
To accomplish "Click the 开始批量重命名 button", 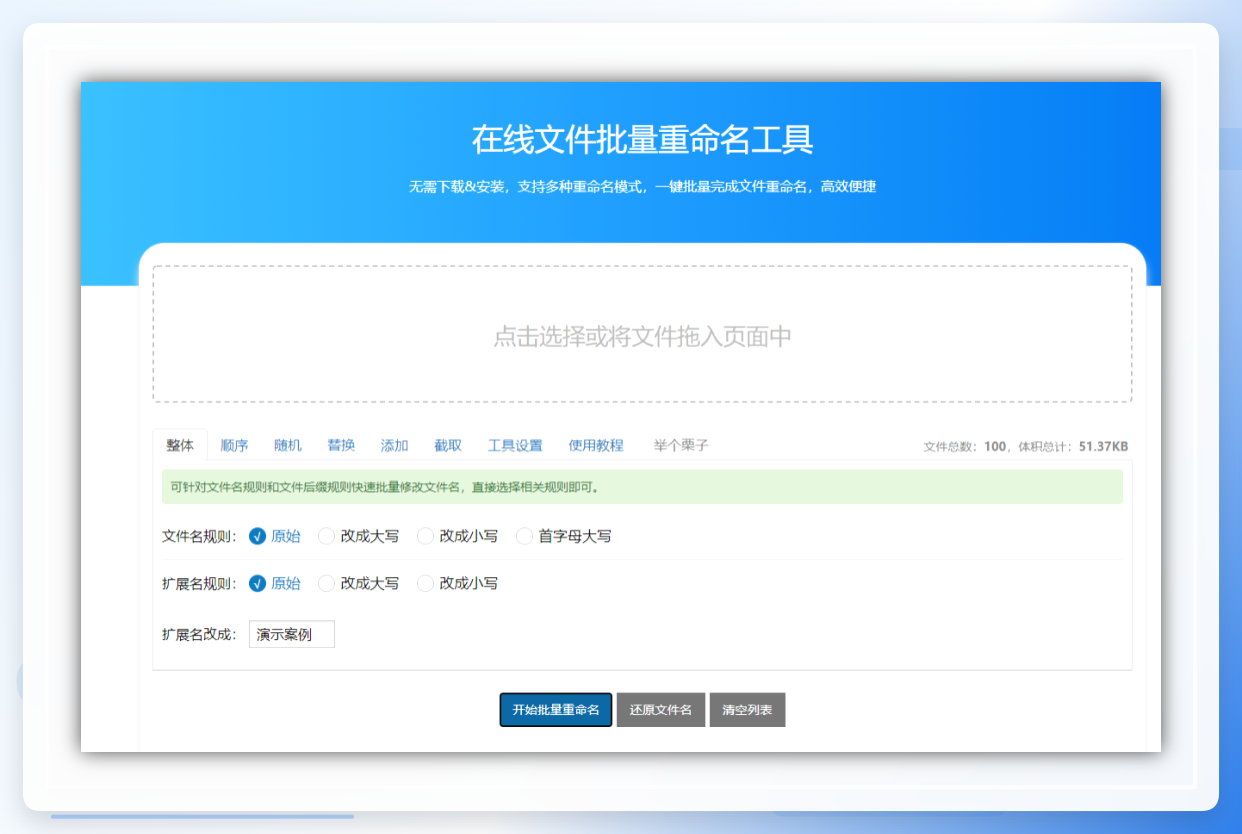I will coord(556,710).
